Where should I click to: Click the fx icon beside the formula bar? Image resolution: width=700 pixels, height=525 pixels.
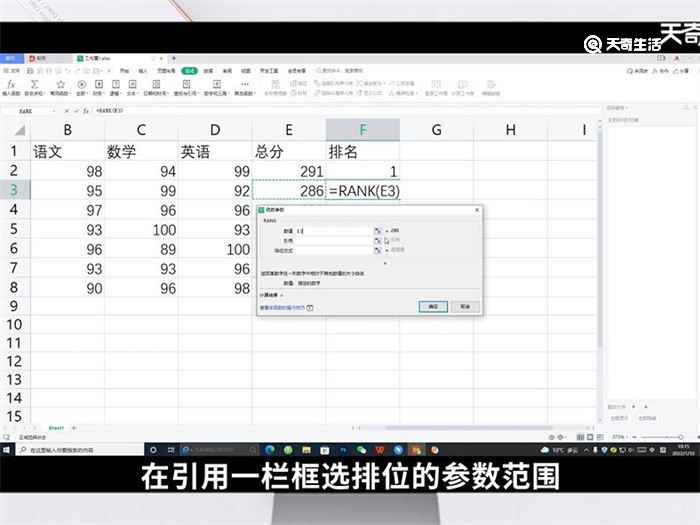click(x=86, y=110)
